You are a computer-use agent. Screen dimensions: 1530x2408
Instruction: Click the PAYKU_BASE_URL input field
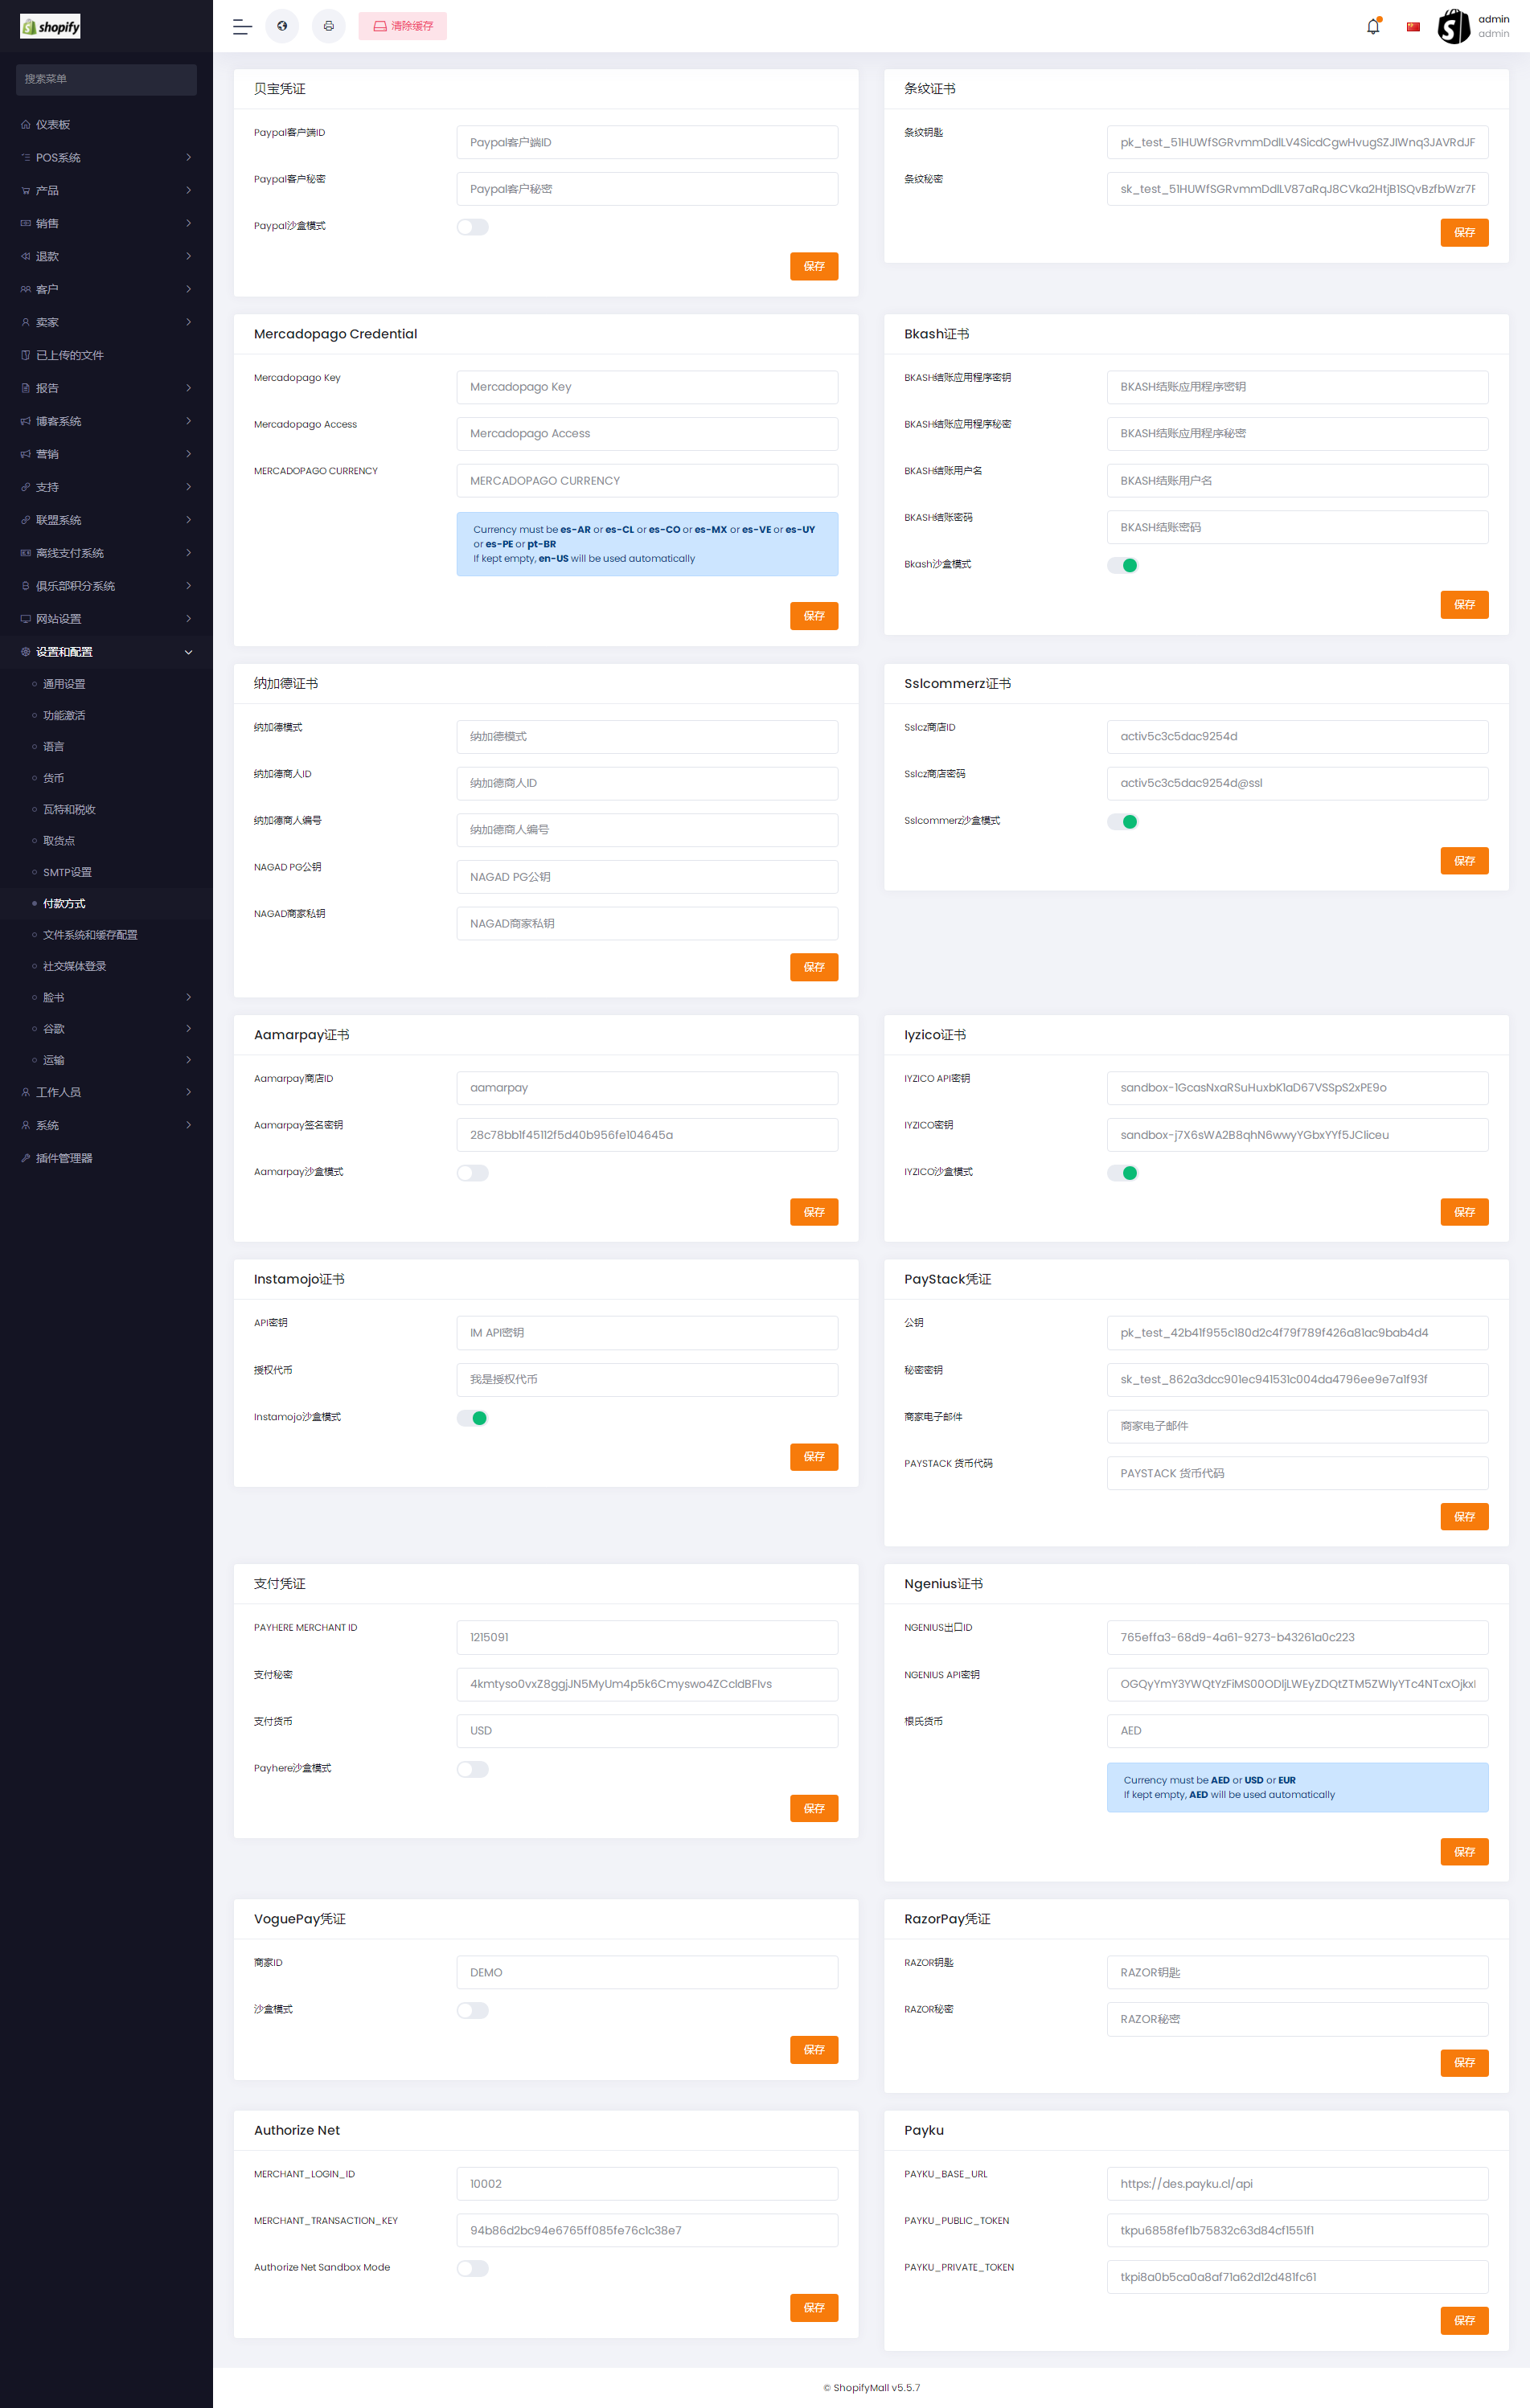click(x=1297, y=2184)
